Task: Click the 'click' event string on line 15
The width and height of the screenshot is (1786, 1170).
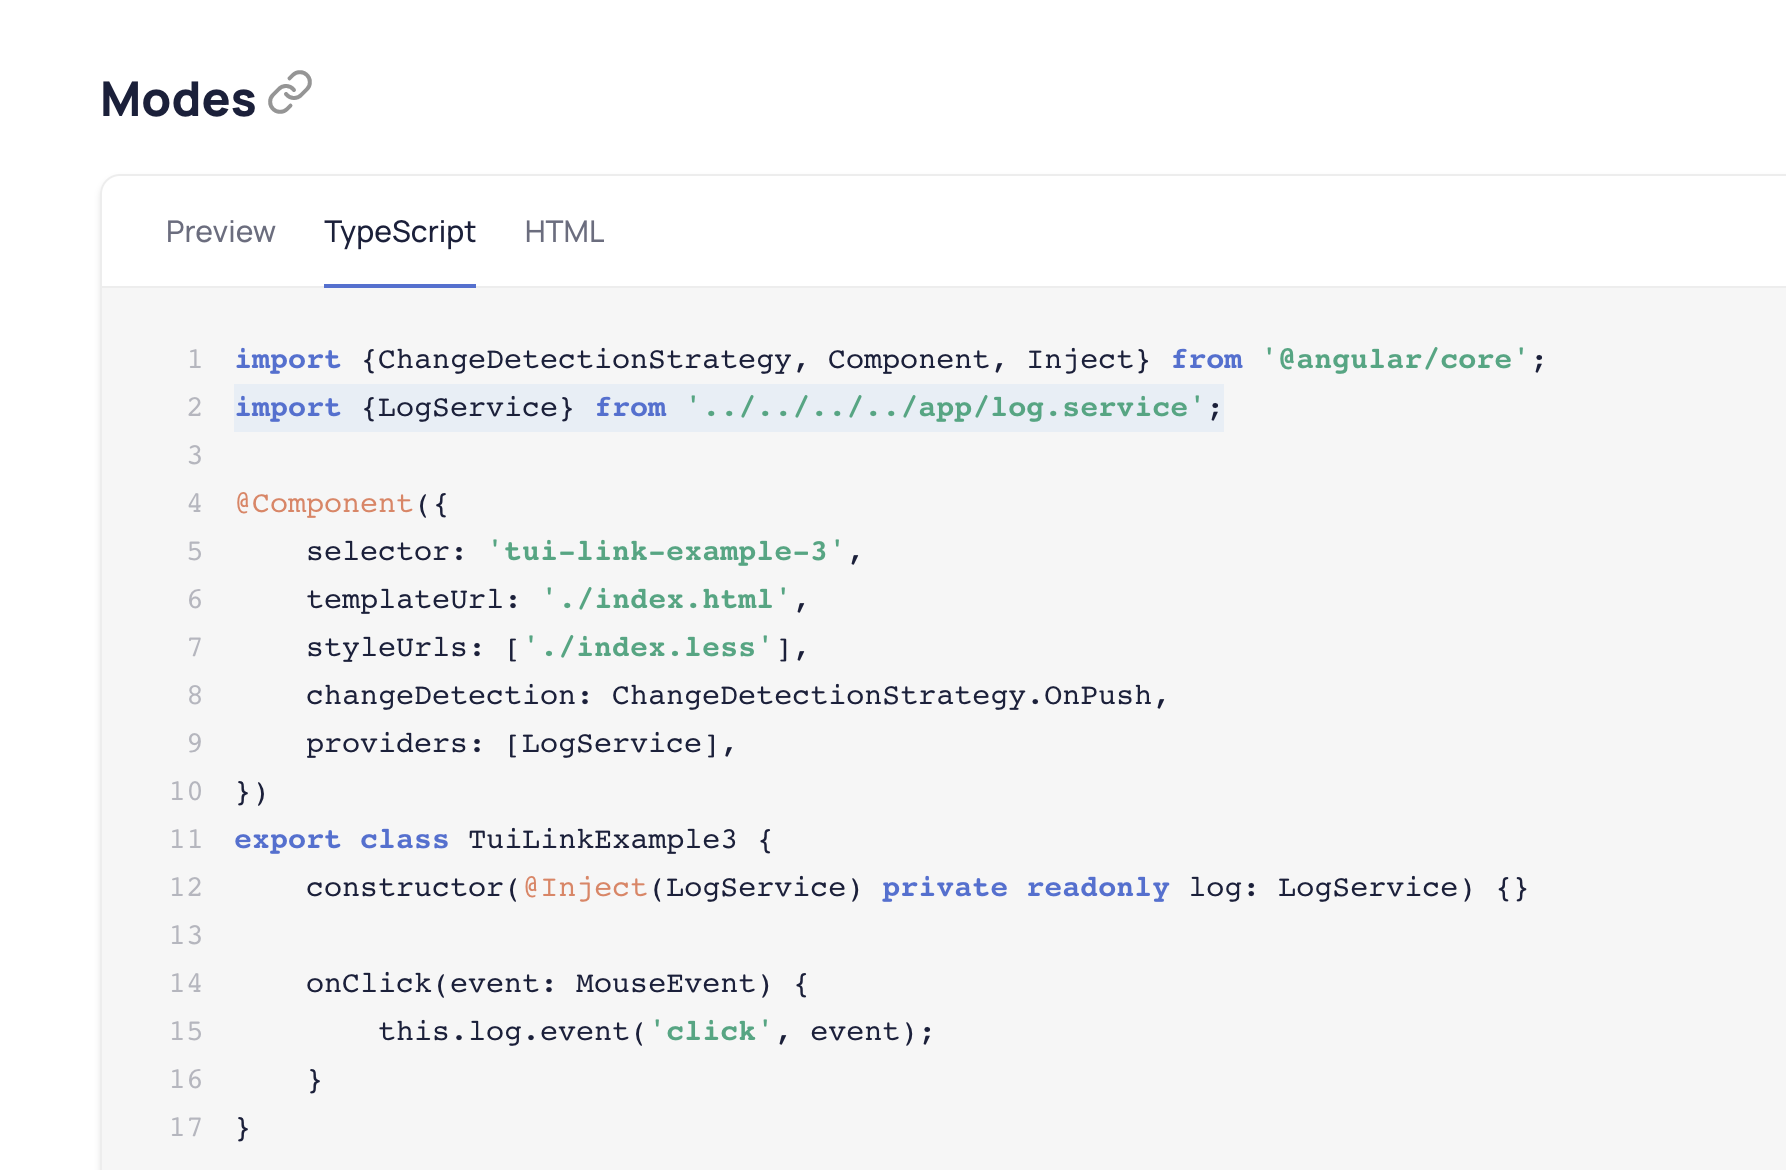Action: click(x=710, y=1031)
